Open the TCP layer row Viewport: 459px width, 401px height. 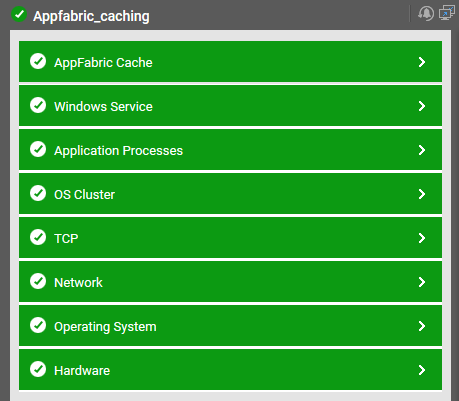(x=230, y=238)
